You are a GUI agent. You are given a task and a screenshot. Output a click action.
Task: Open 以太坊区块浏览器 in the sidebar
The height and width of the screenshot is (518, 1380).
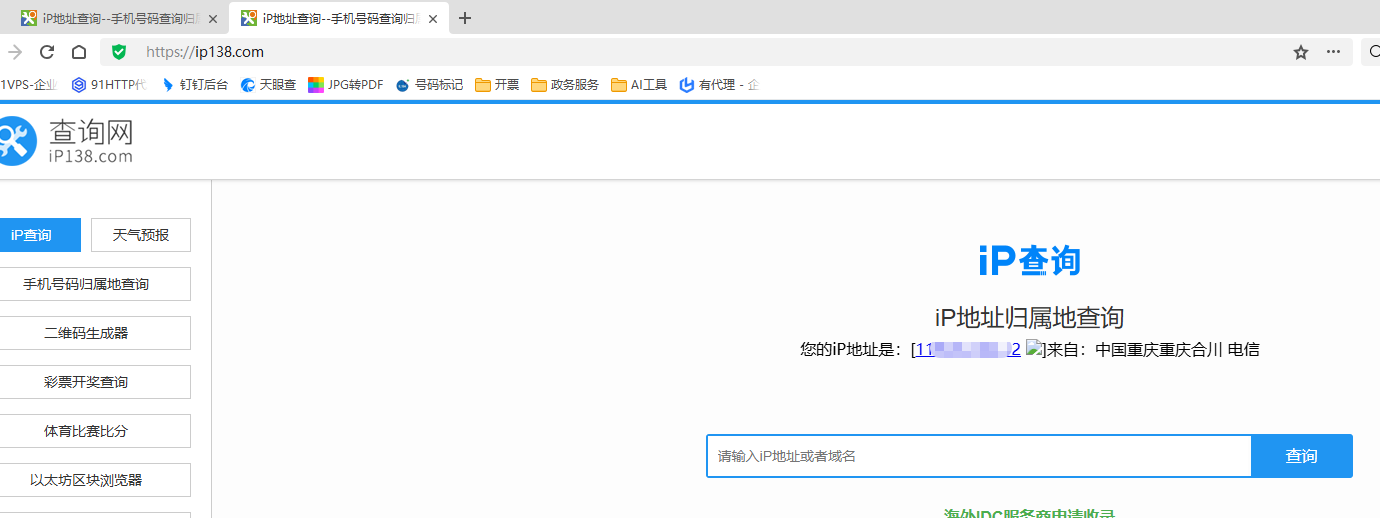[x=95, y=480]
